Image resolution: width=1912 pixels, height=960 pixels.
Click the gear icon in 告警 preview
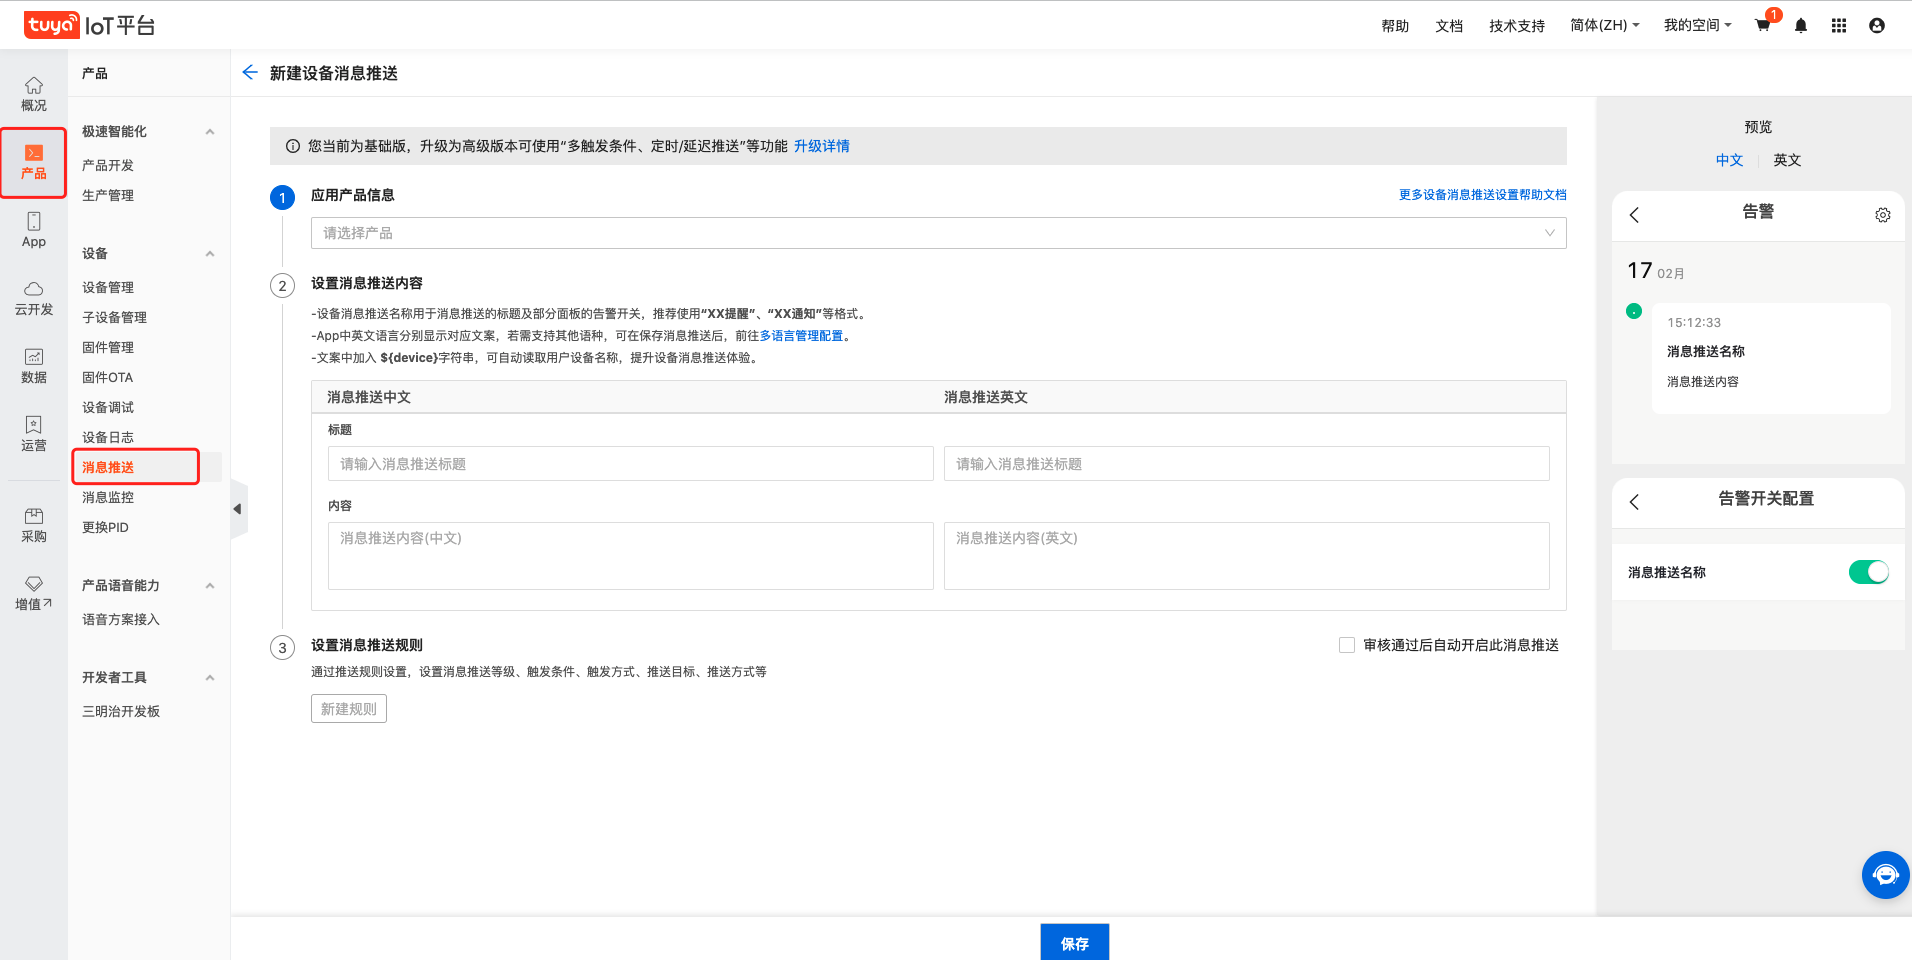click(x=1882, y=215)
